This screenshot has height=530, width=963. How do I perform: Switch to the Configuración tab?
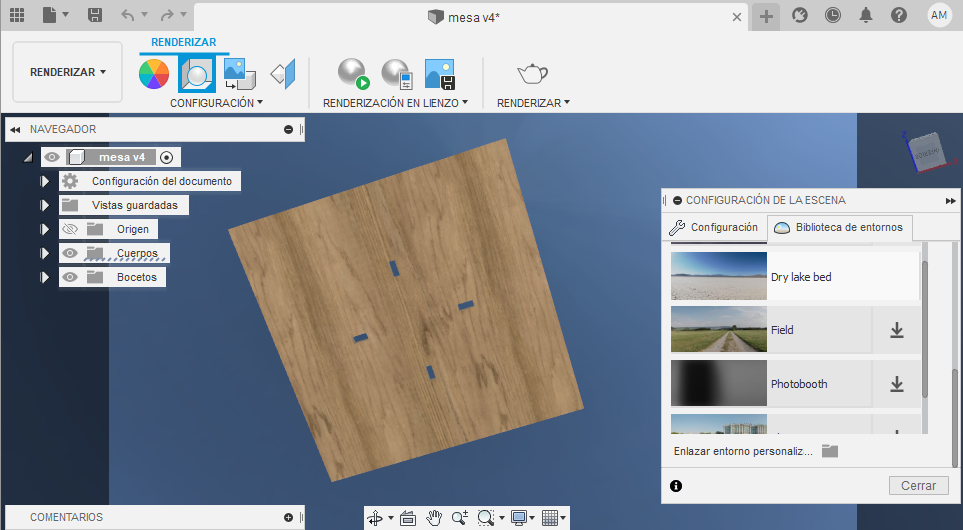pyautogui.click(x=715, y=227)
